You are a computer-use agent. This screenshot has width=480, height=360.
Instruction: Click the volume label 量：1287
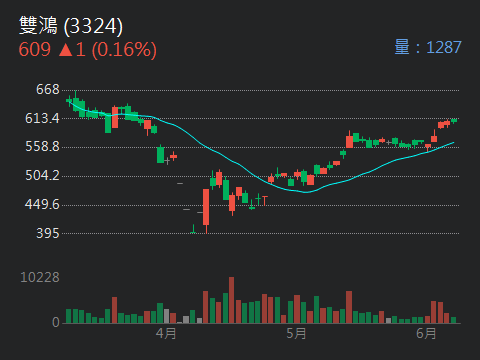[x=428, y=47]
